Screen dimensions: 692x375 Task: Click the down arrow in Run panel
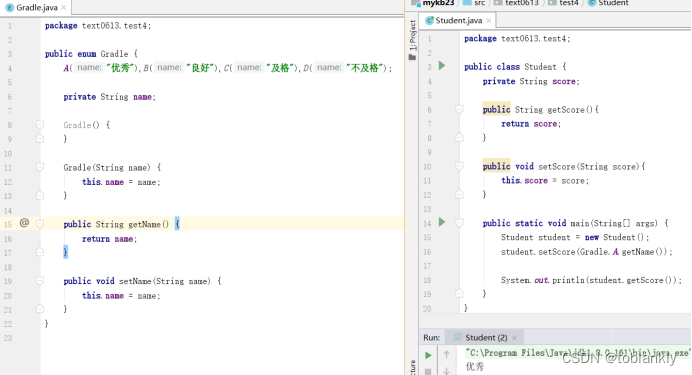coord(447,371)
